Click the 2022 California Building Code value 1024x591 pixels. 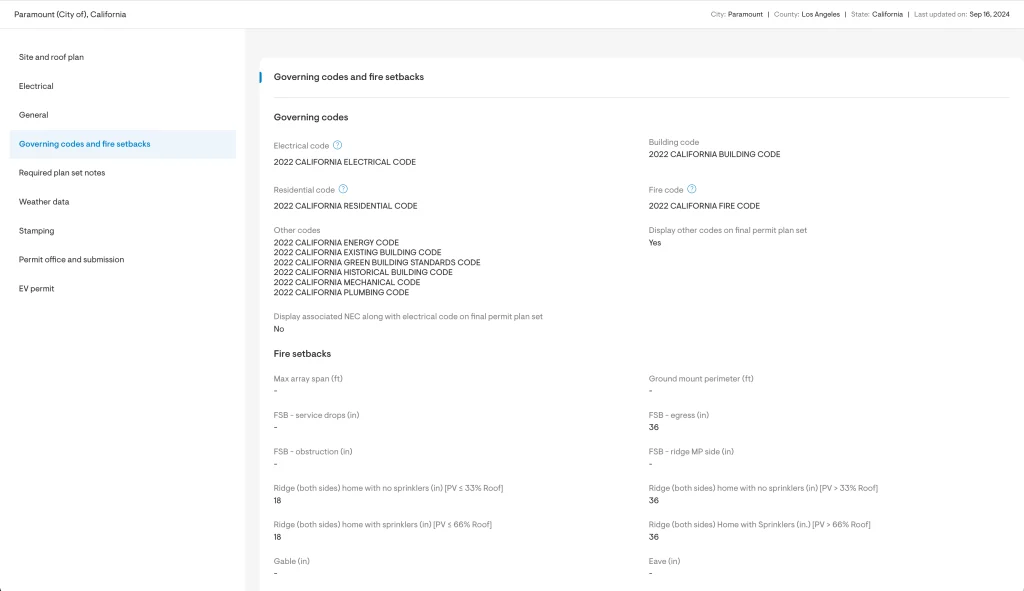click(714, 155)
